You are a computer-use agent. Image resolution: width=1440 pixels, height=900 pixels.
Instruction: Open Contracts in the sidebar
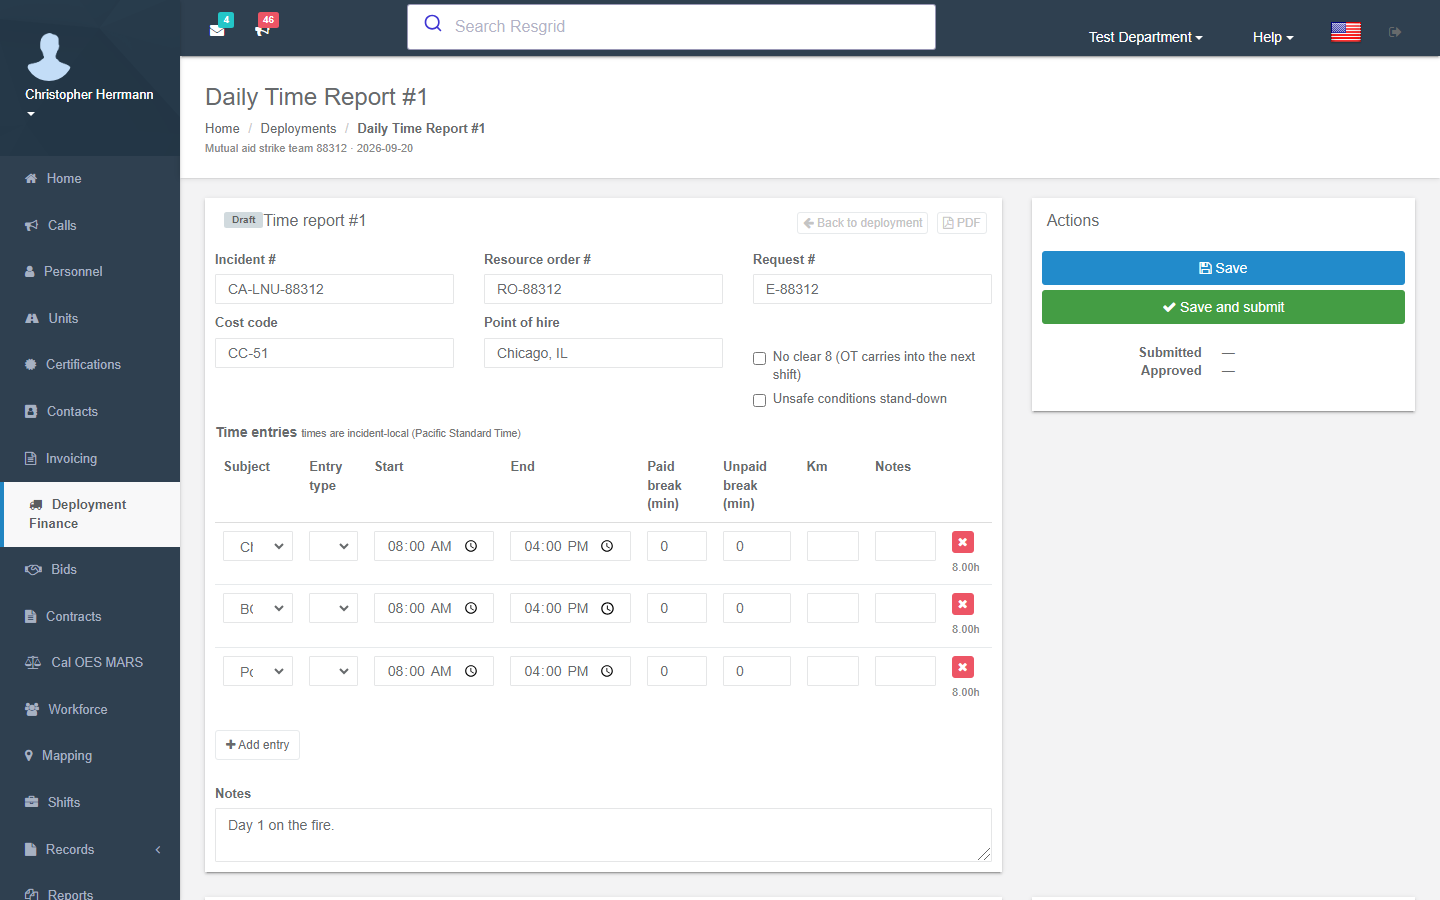pos(90,616)
